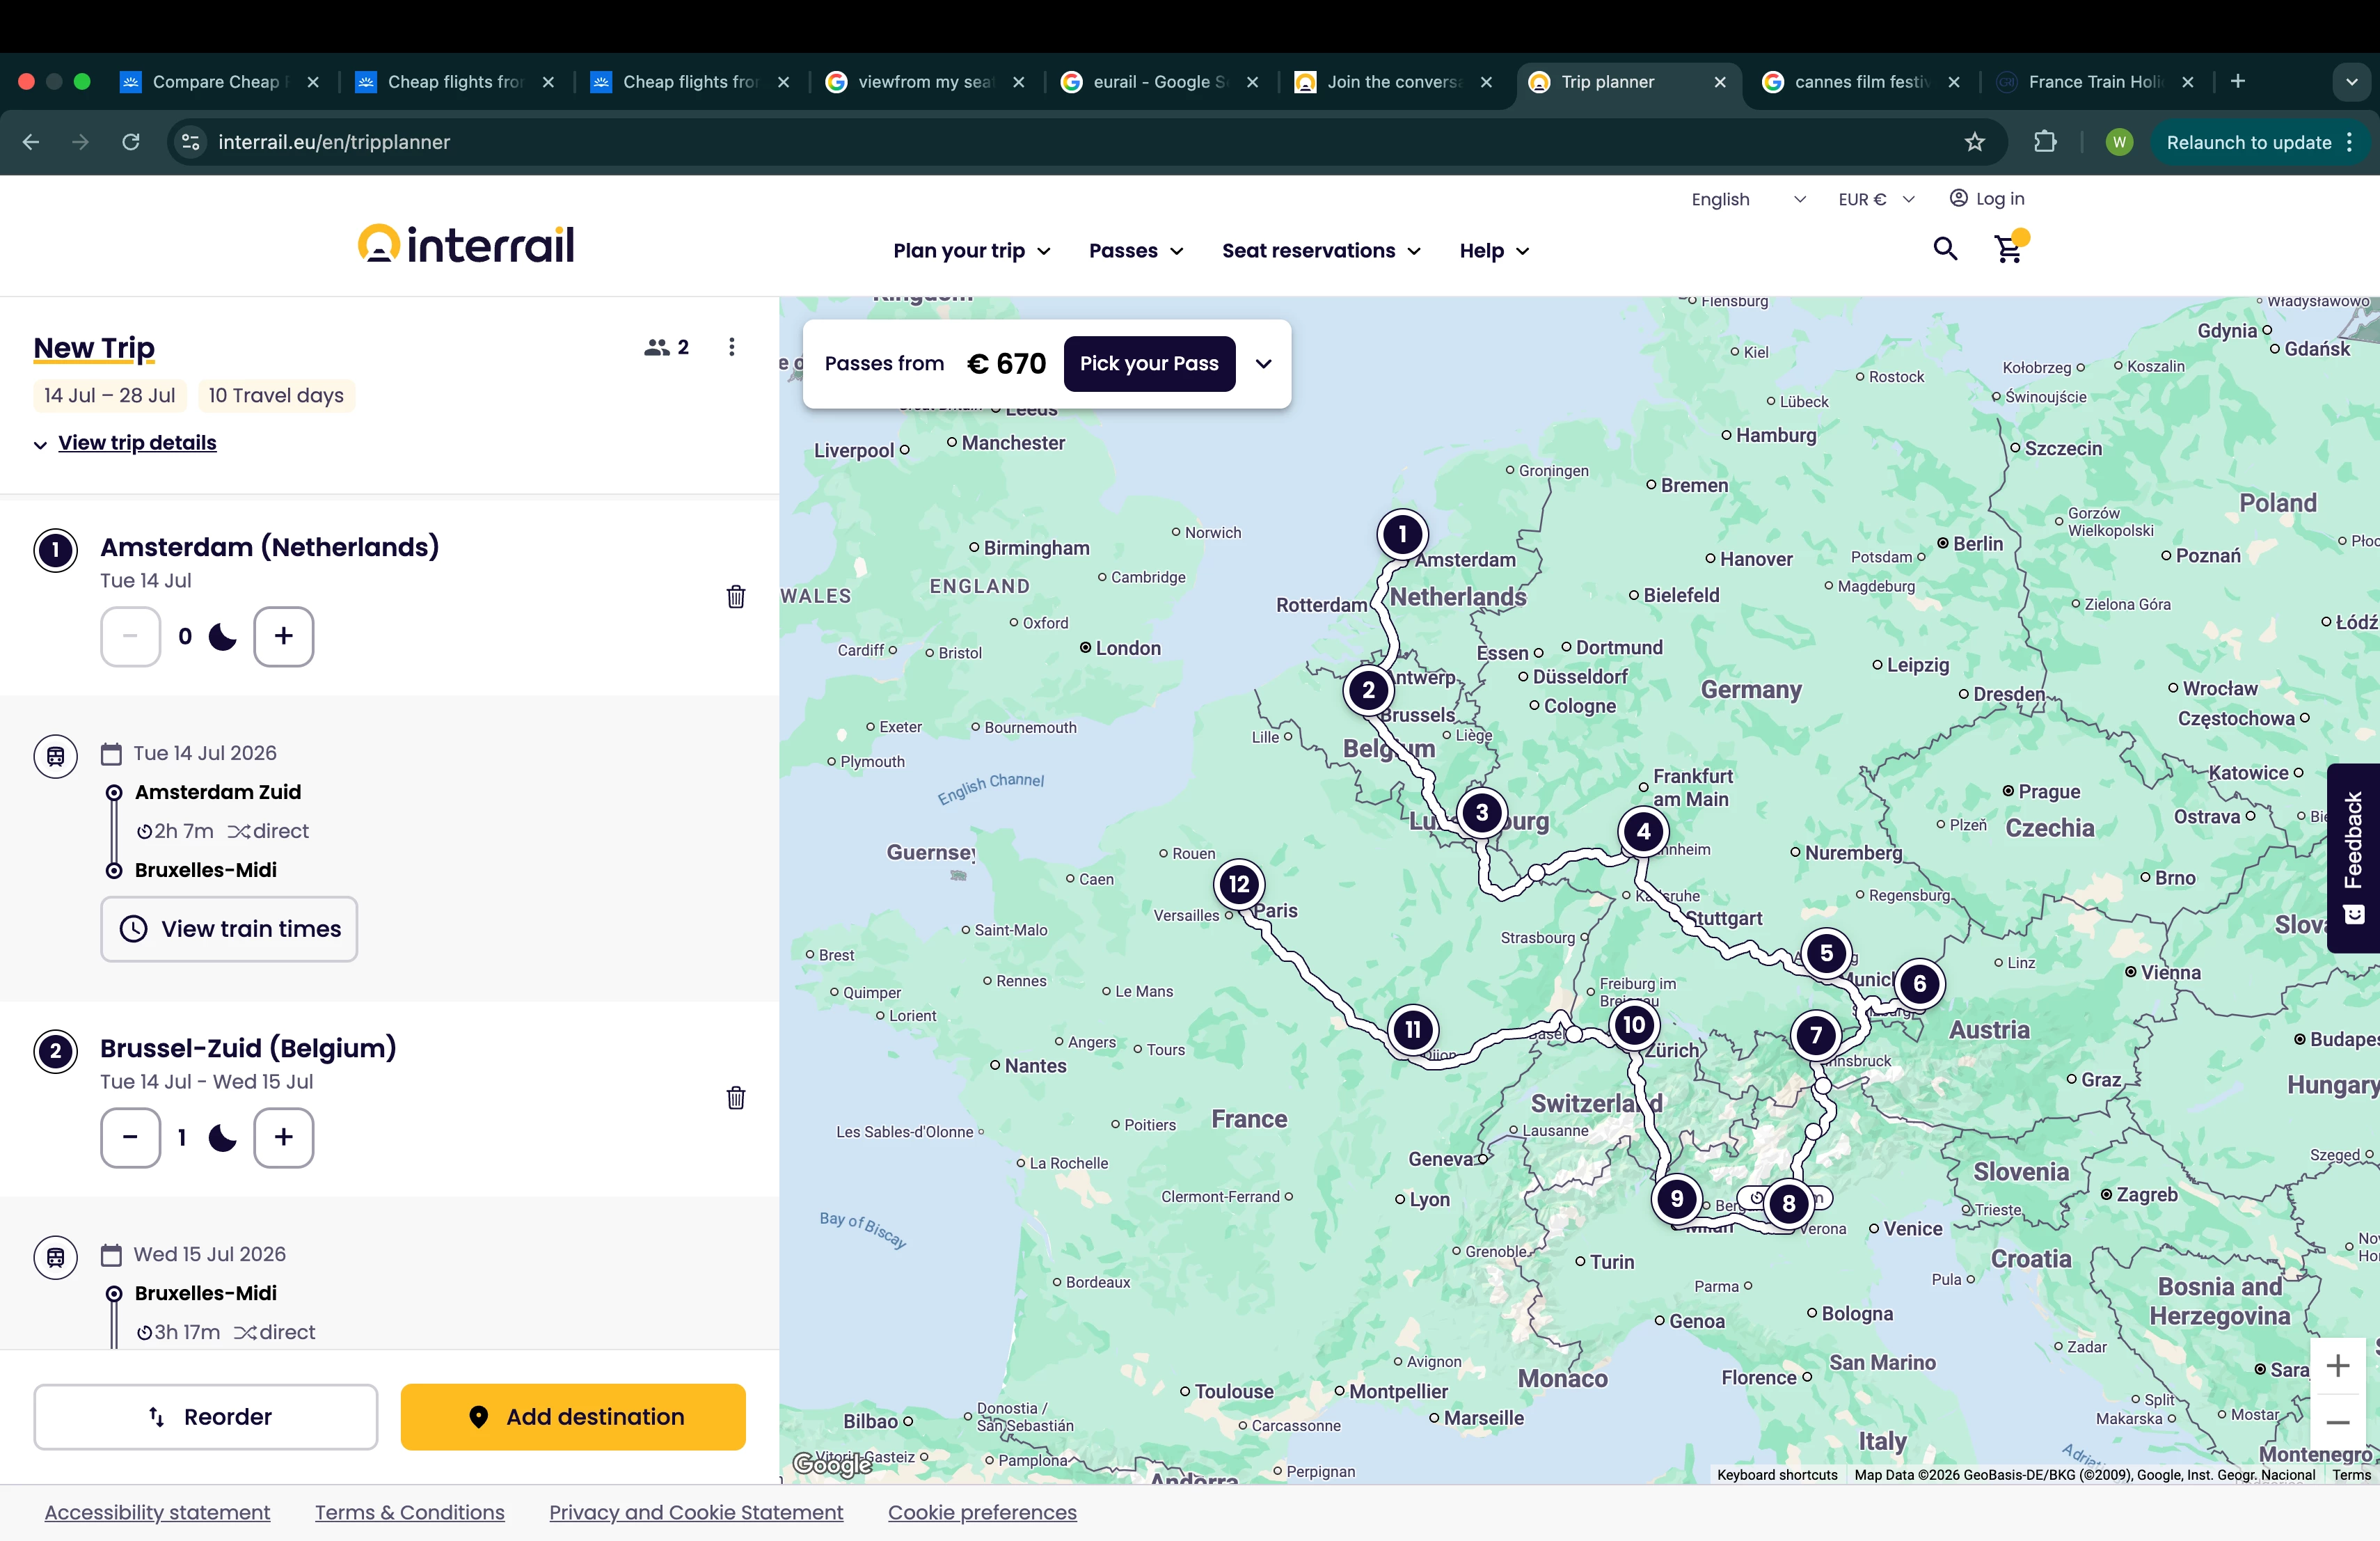Delete Brussel-Zuid stop with trash icon
The width and height of the screenshot is (2380, 1541).
pyautogui.click(x=735, y=1098)
